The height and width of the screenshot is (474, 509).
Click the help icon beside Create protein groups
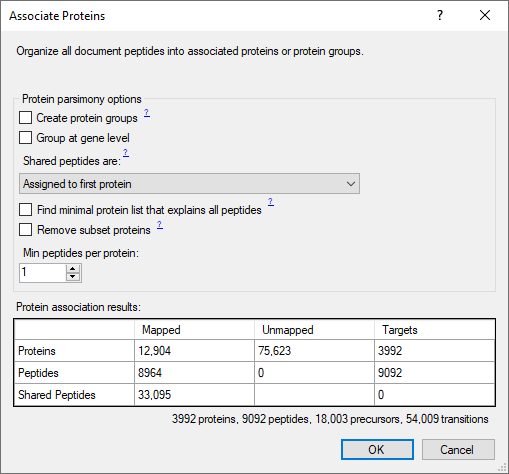tap(147, 113)
